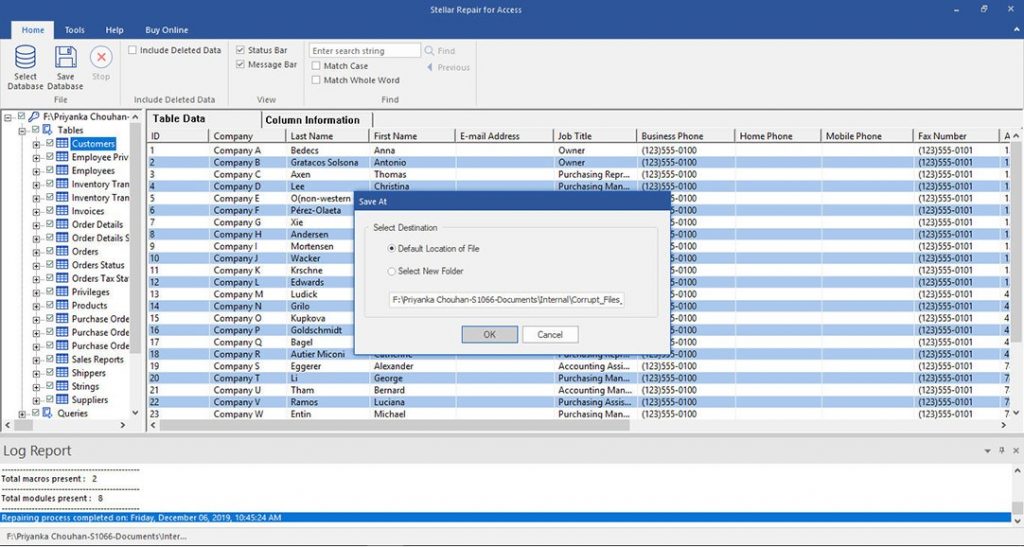This screenshot has height=547, width=1024.
Task: Open the Buy Online tab
Action: click(167, 30)
